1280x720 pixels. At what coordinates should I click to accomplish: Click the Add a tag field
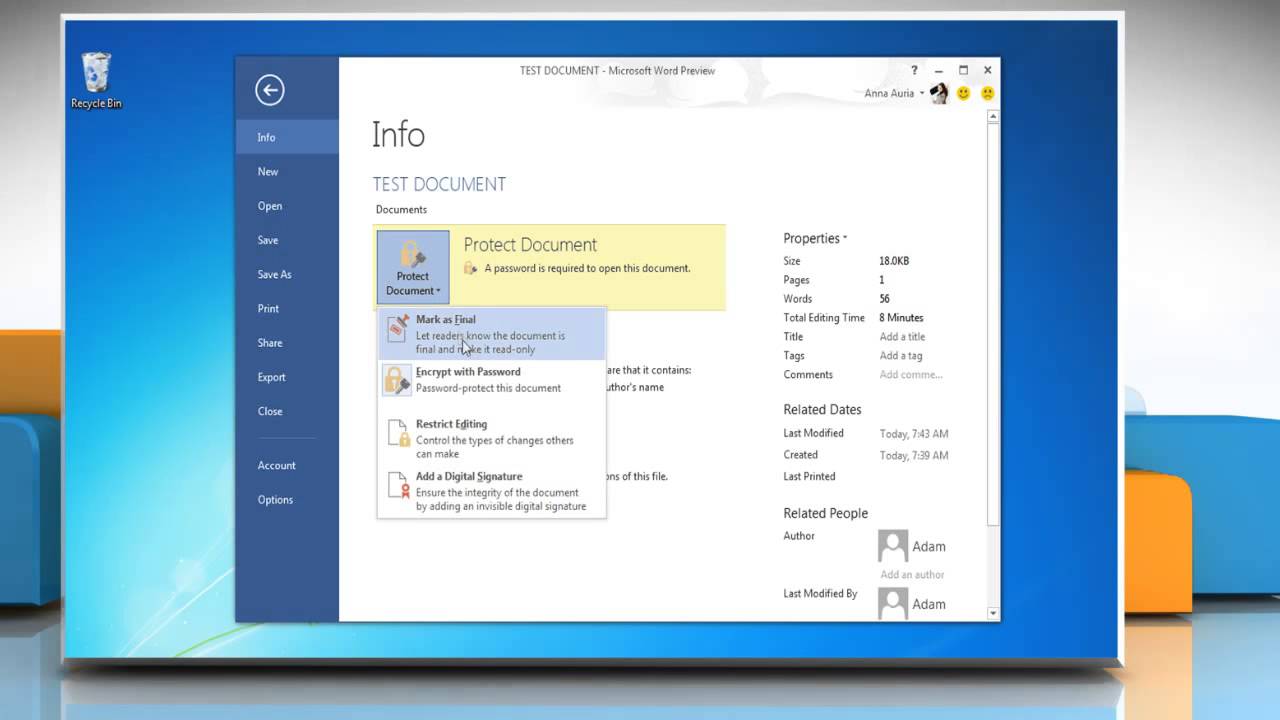coord(901,356)
